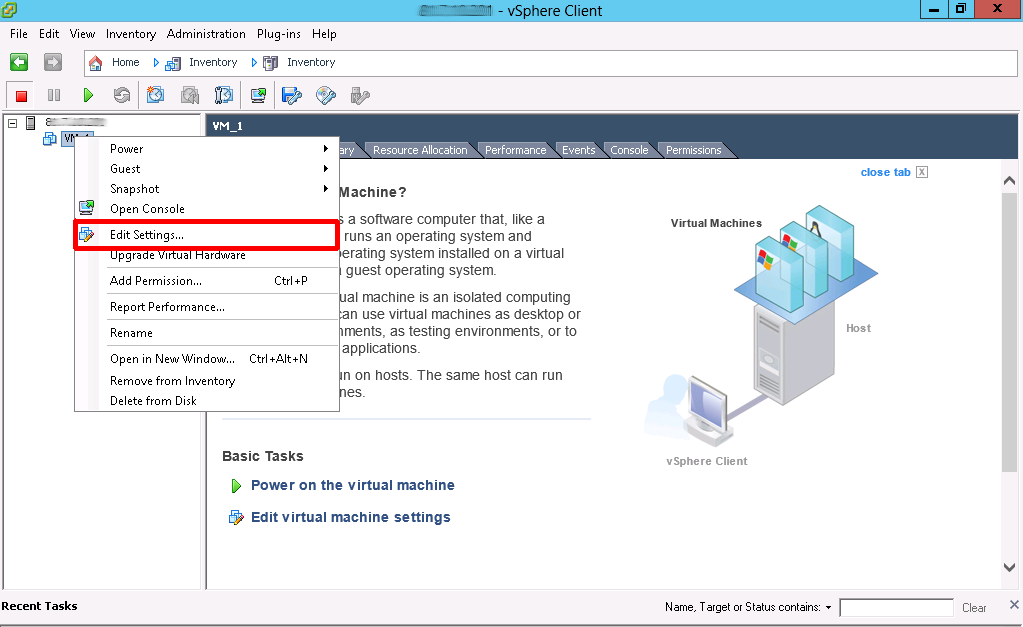Collapse the host node in the inventory tree
The image size is (1023, 627).
(12, 123)
